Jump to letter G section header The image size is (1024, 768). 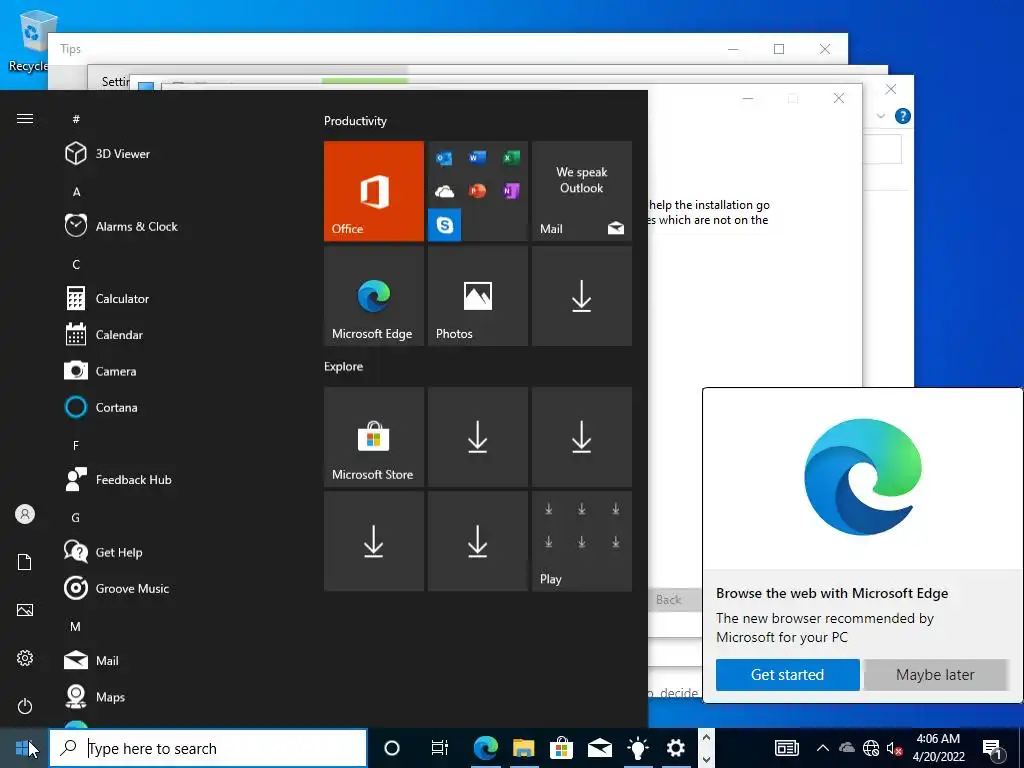point(76,518)
